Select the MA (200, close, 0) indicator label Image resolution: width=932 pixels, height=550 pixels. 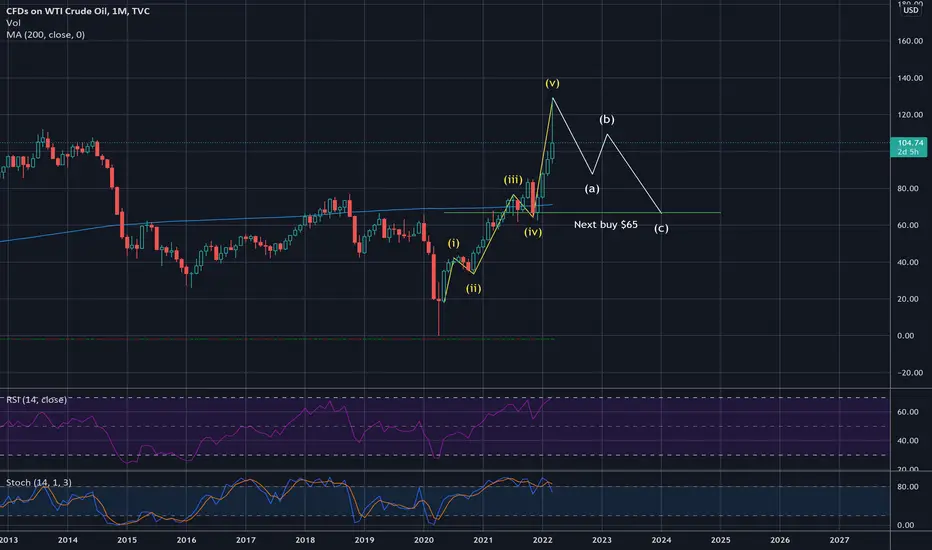click(x=46, y=34)
